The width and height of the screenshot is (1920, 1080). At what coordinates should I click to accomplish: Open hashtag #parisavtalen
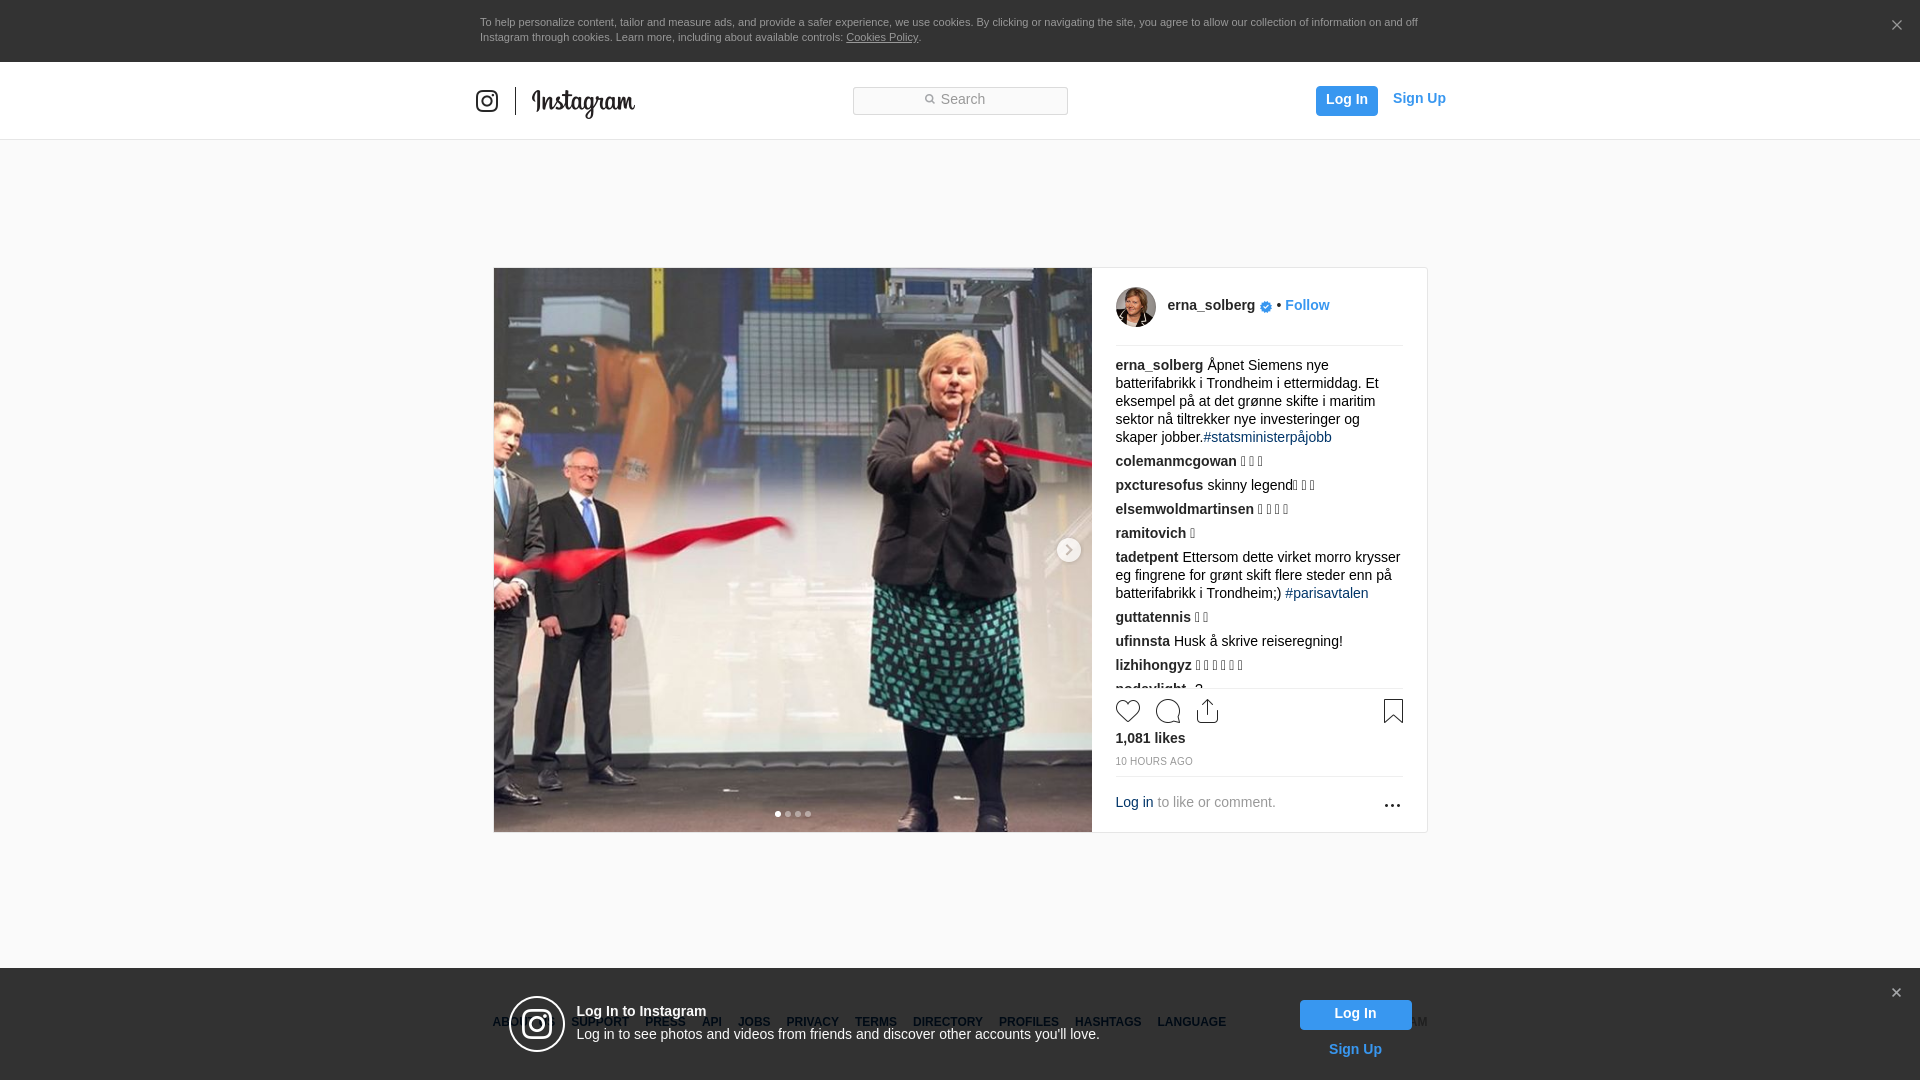(1326, 593)
